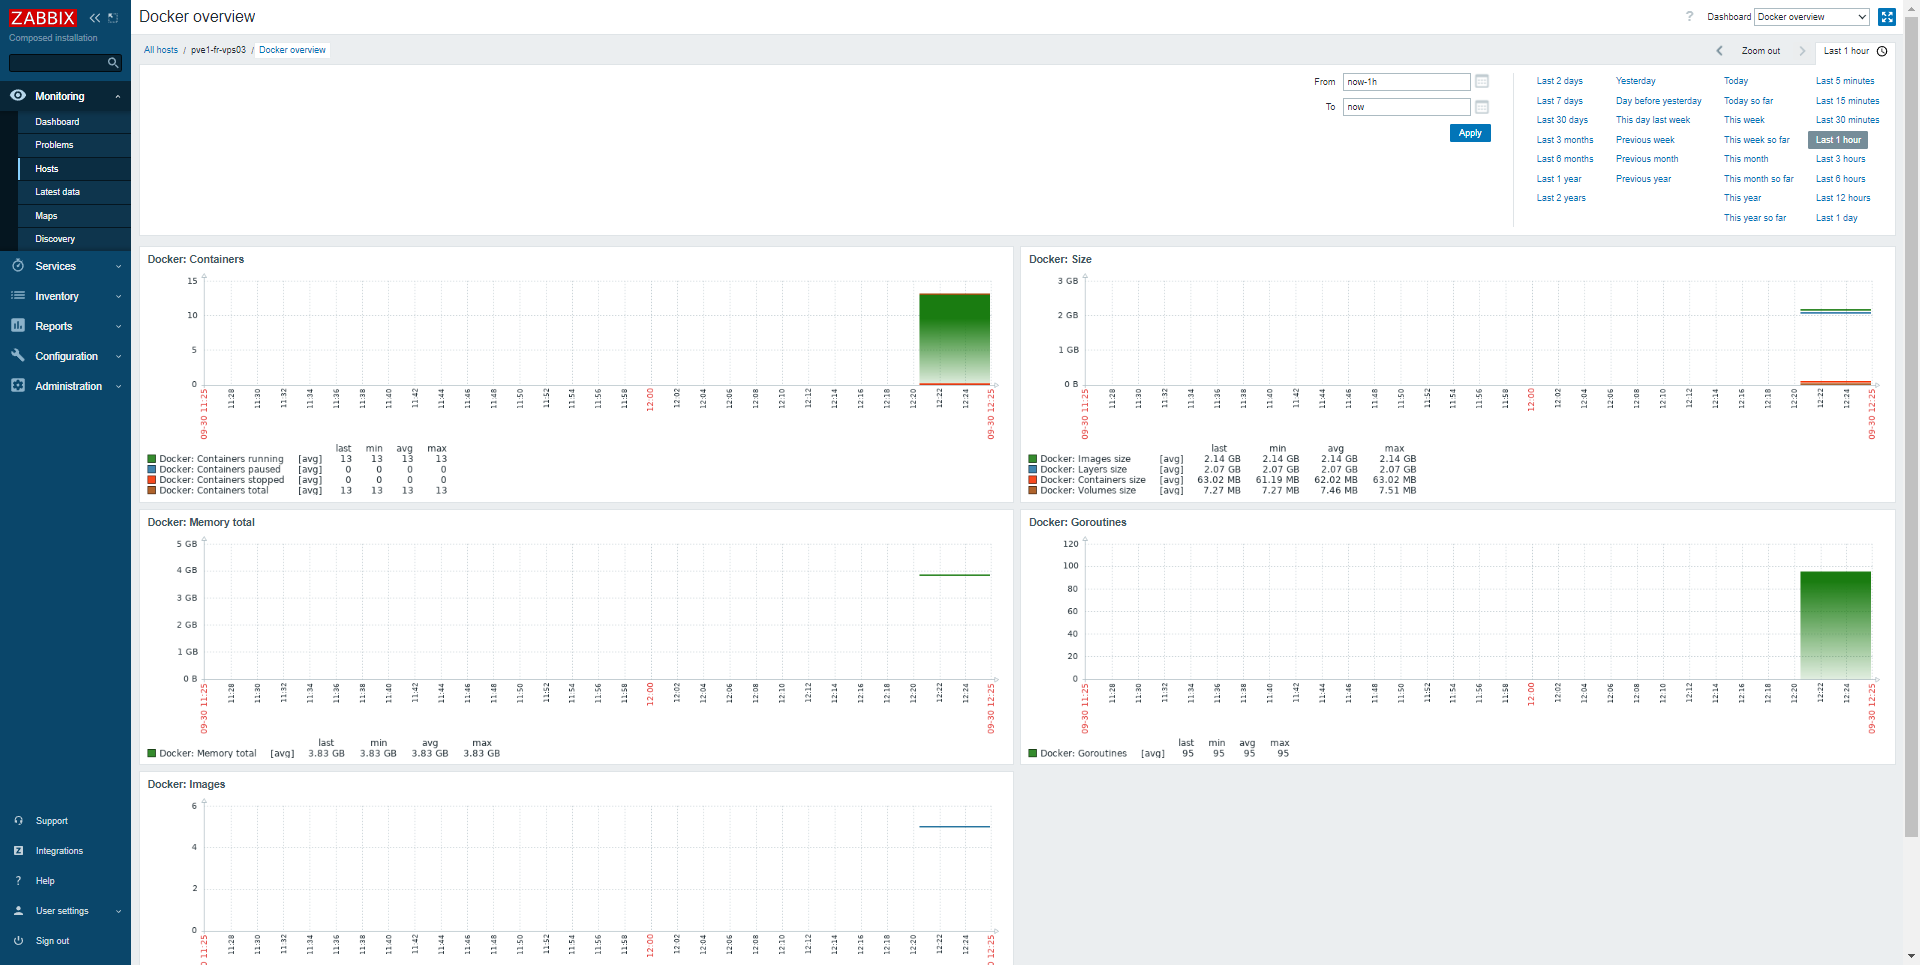The image size is (1920, 965).
Task: Click inside the From time input field
Action: [1405, 82]
